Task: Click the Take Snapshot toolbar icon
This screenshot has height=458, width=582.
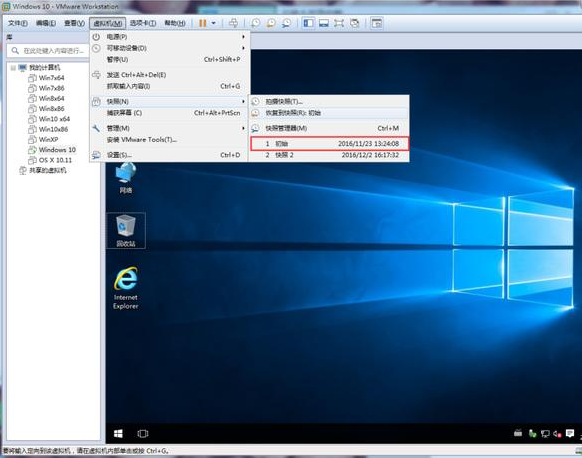Action: coord(255,23)
